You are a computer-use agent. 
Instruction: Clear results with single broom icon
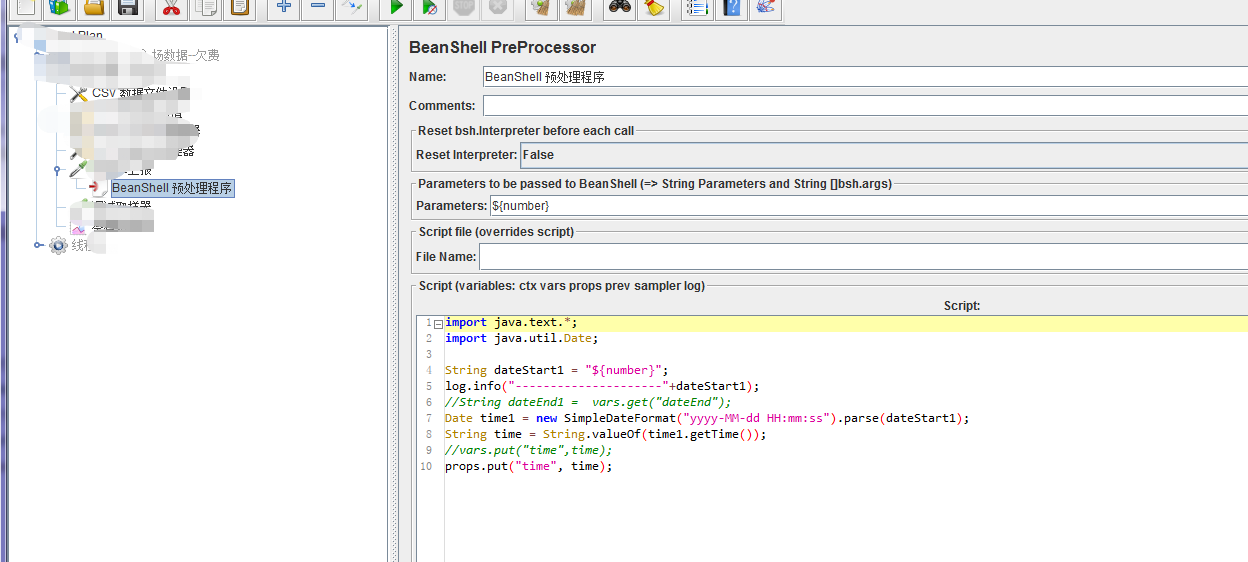pos(541,8)
